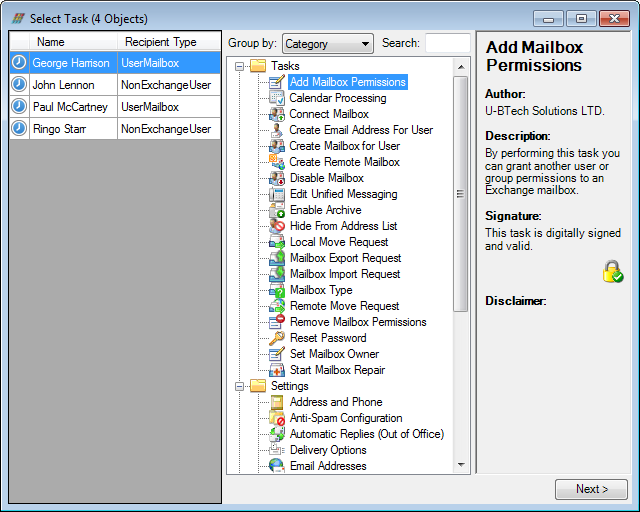Screen dimensions: 640x512
Task: Select the Anti-Spam Configuration setting
Action: coord(346,418)
